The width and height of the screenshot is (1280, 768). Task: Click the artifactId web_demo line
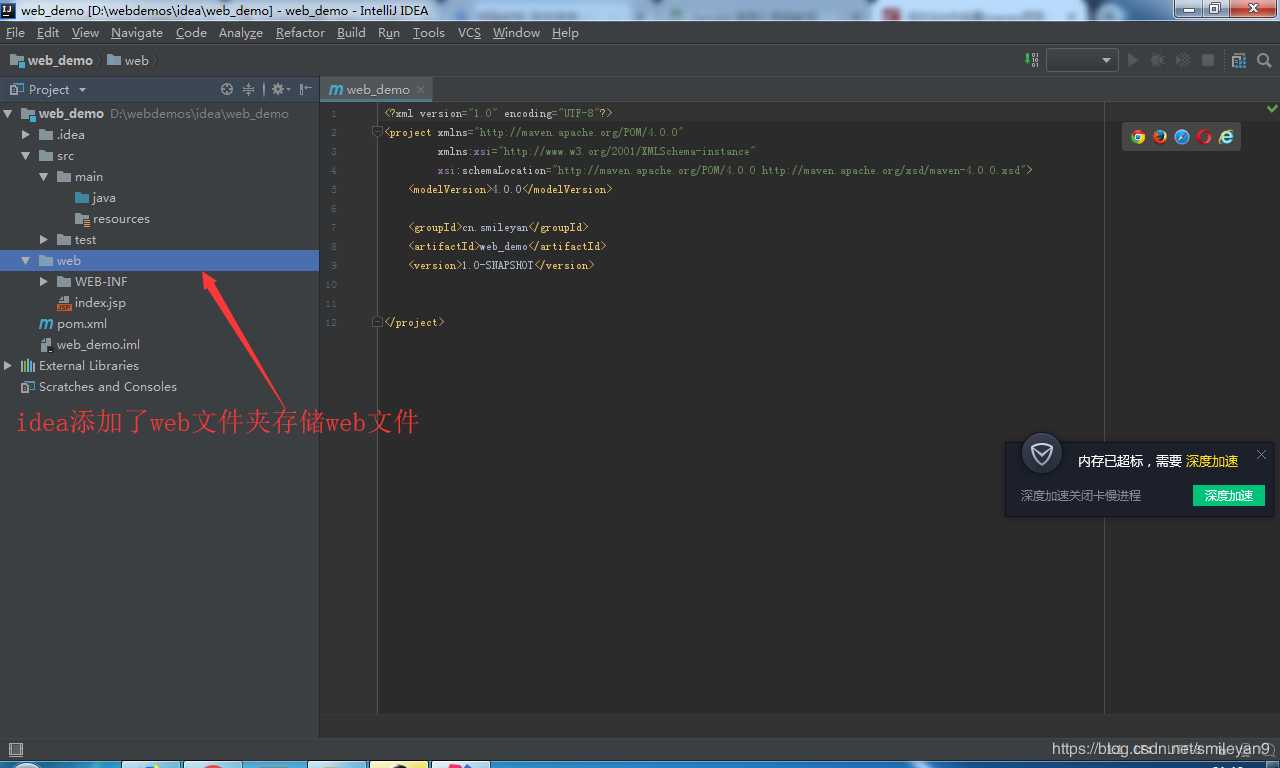coord(507,246)
